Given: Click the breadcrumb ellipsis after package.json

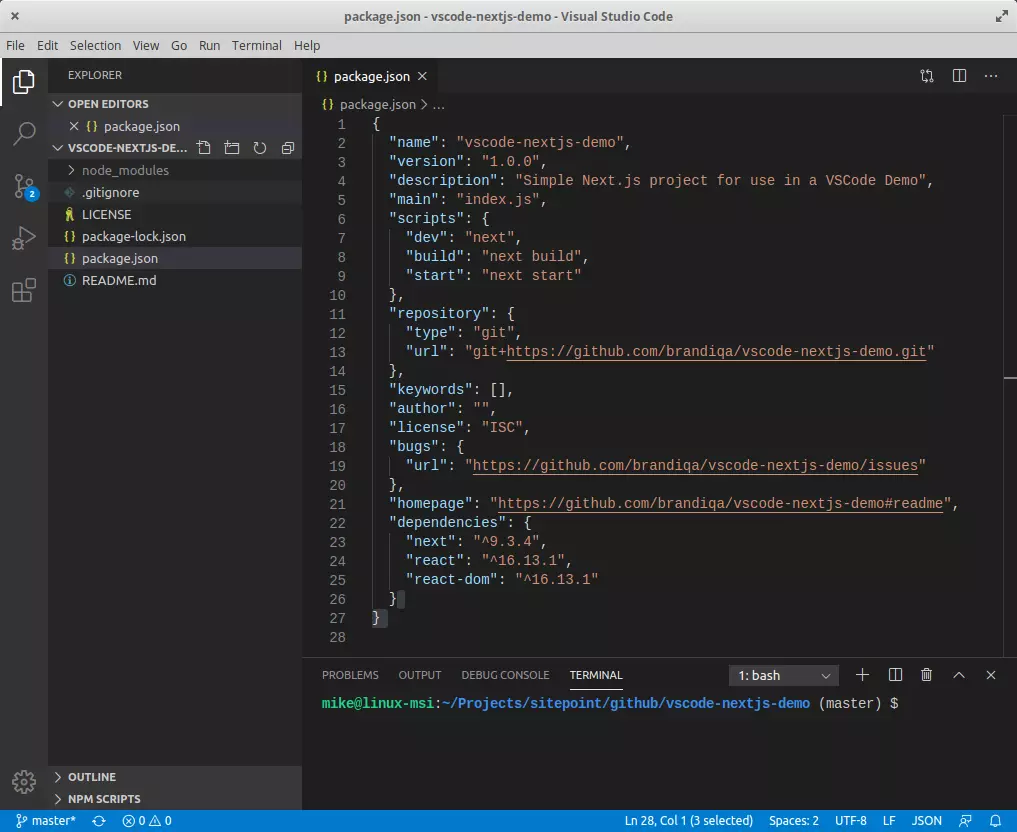Looking at the screenshot, I should coord(438,104).
